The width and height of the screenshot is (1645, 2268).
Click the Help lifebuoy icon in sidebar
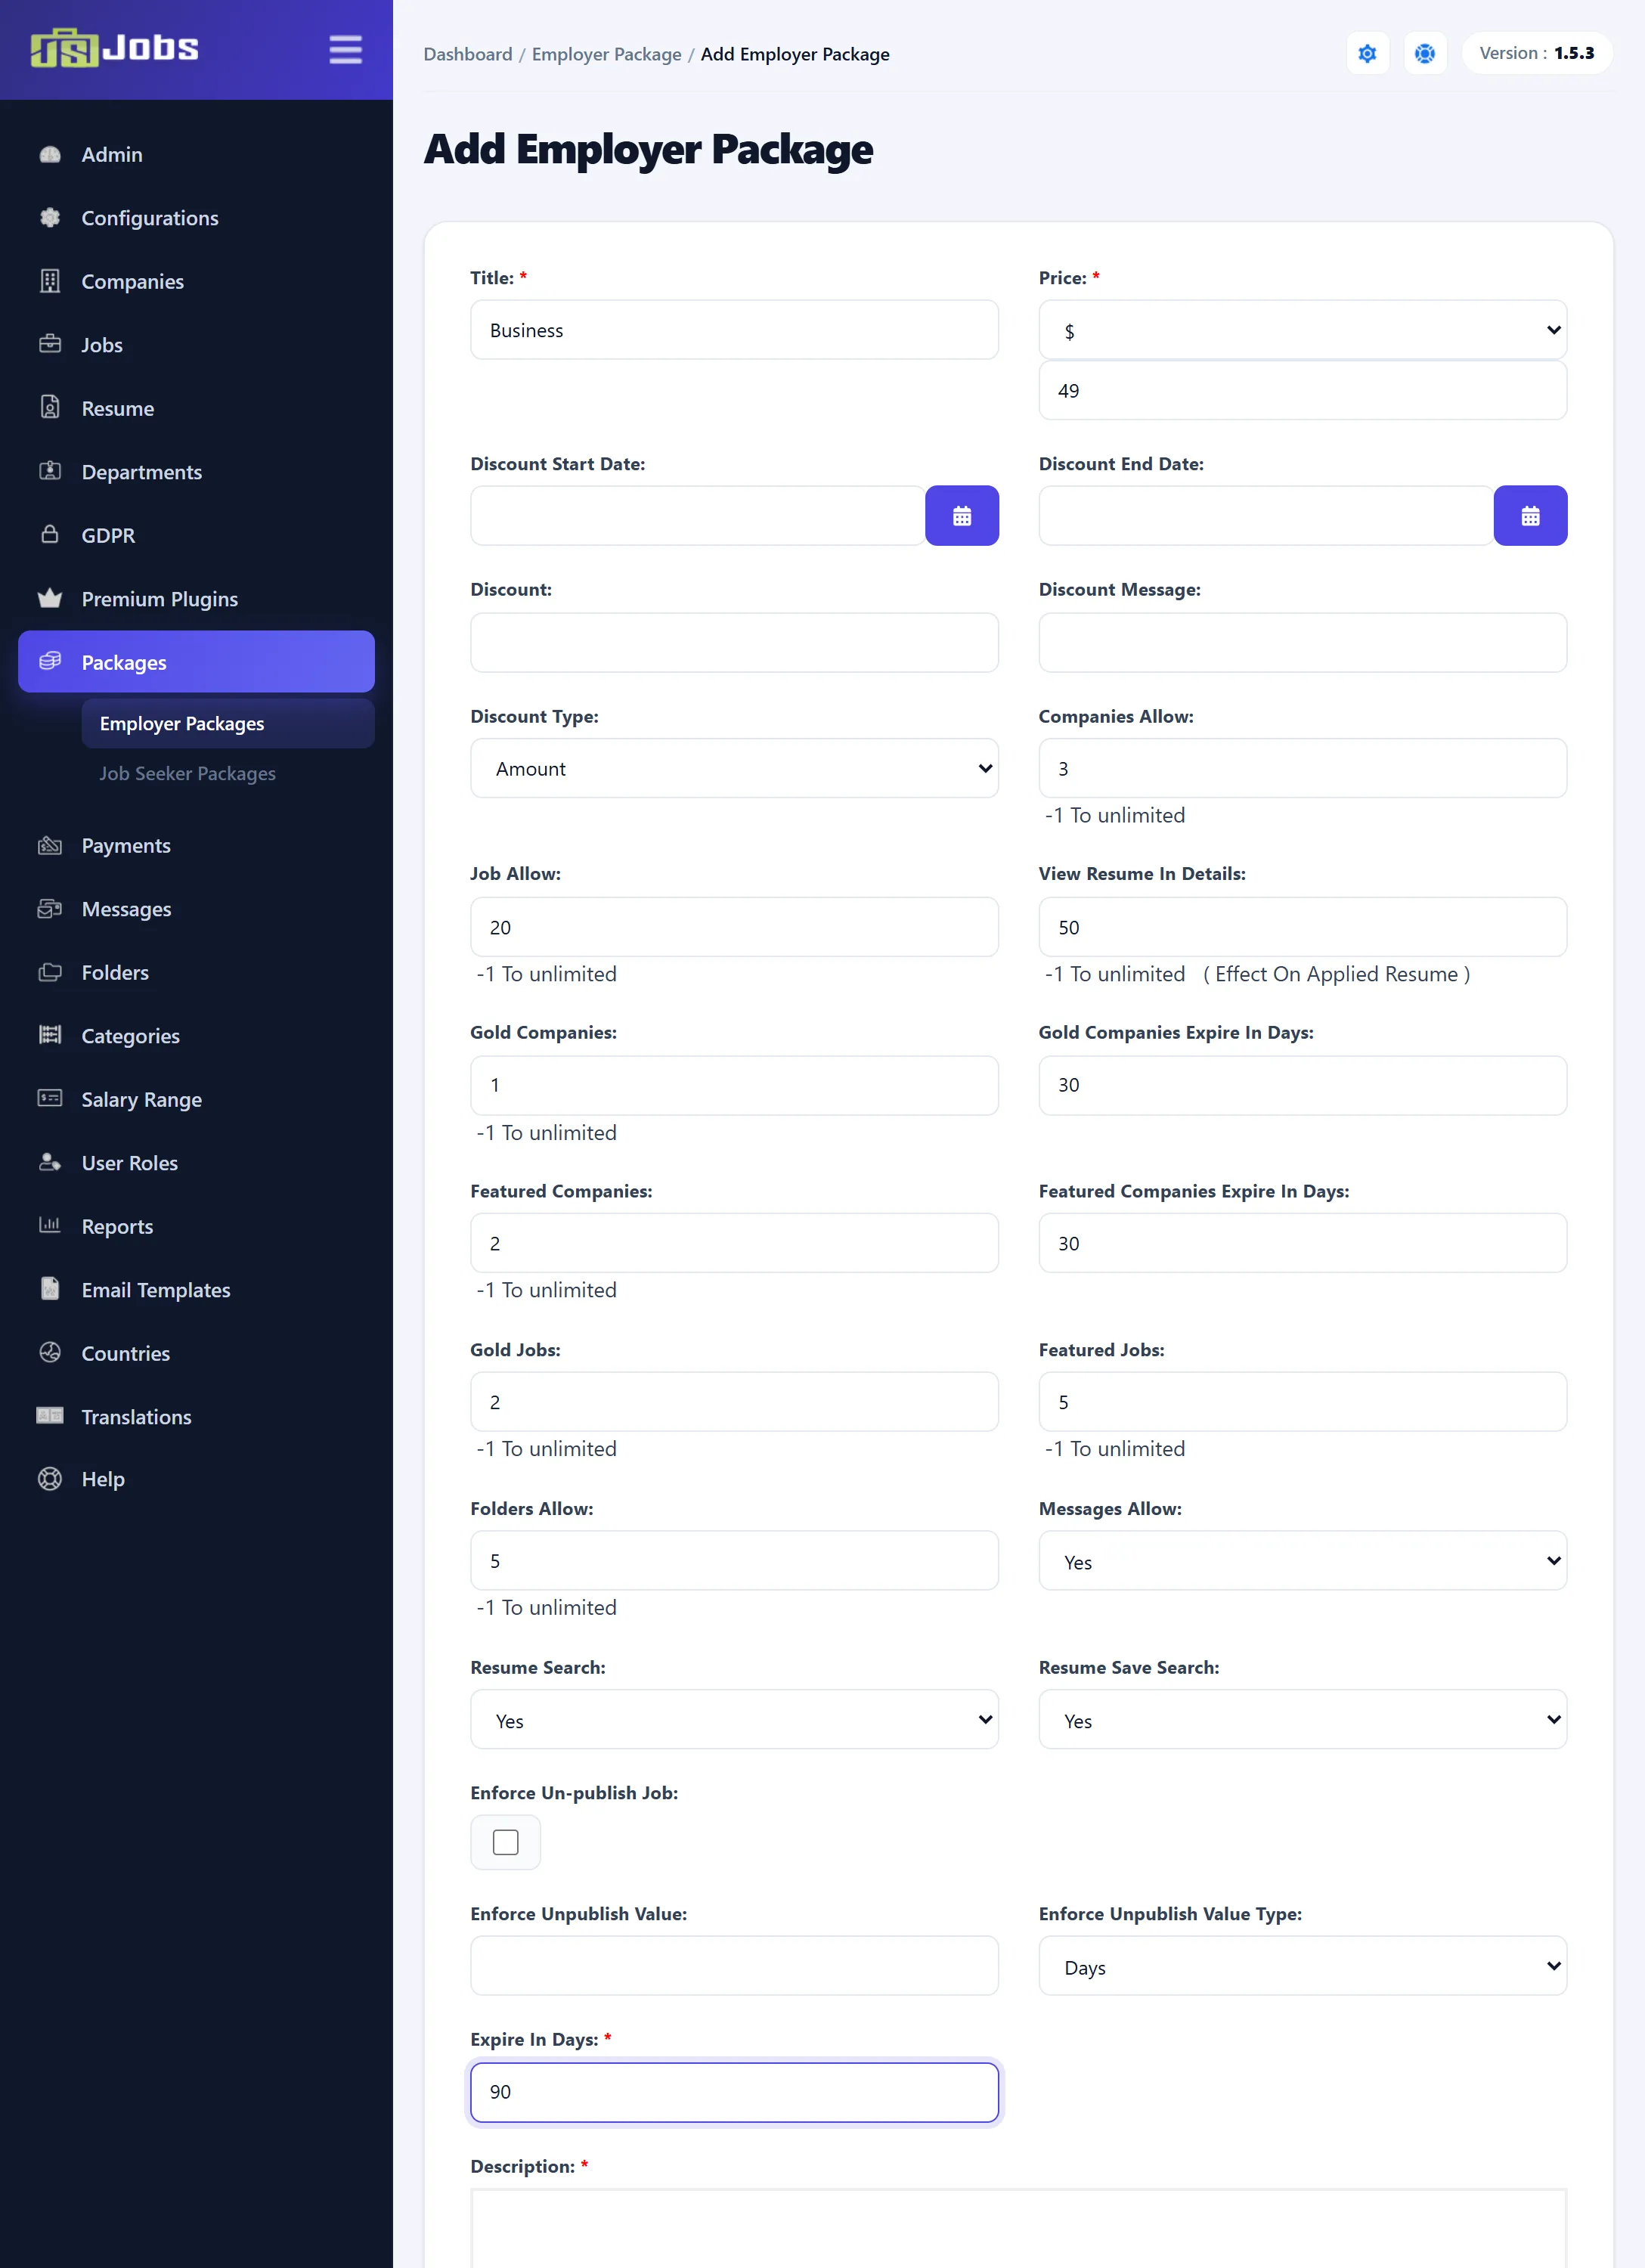click(x=50, y=1478)
